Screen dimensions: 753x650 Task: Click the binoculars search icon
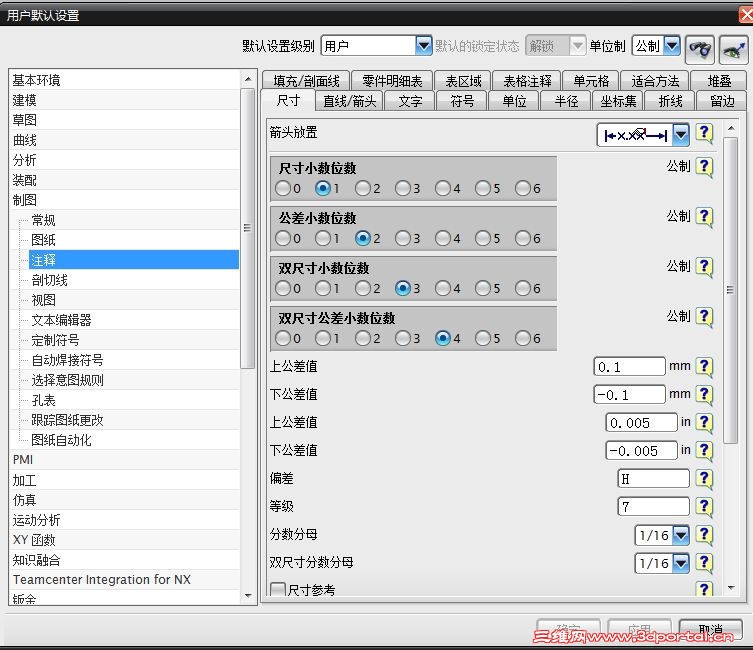pyautogui.click(x=700, y=49)
